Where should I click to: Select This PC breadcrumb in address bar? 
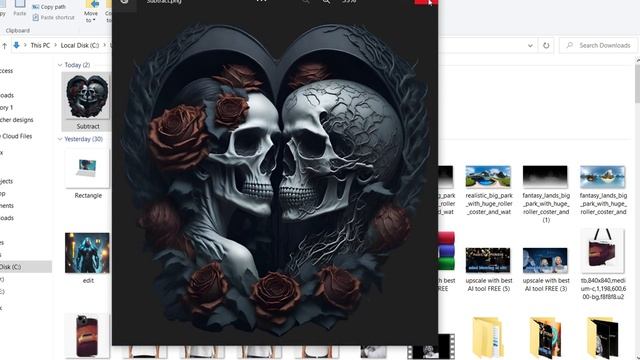click(40, 45)
